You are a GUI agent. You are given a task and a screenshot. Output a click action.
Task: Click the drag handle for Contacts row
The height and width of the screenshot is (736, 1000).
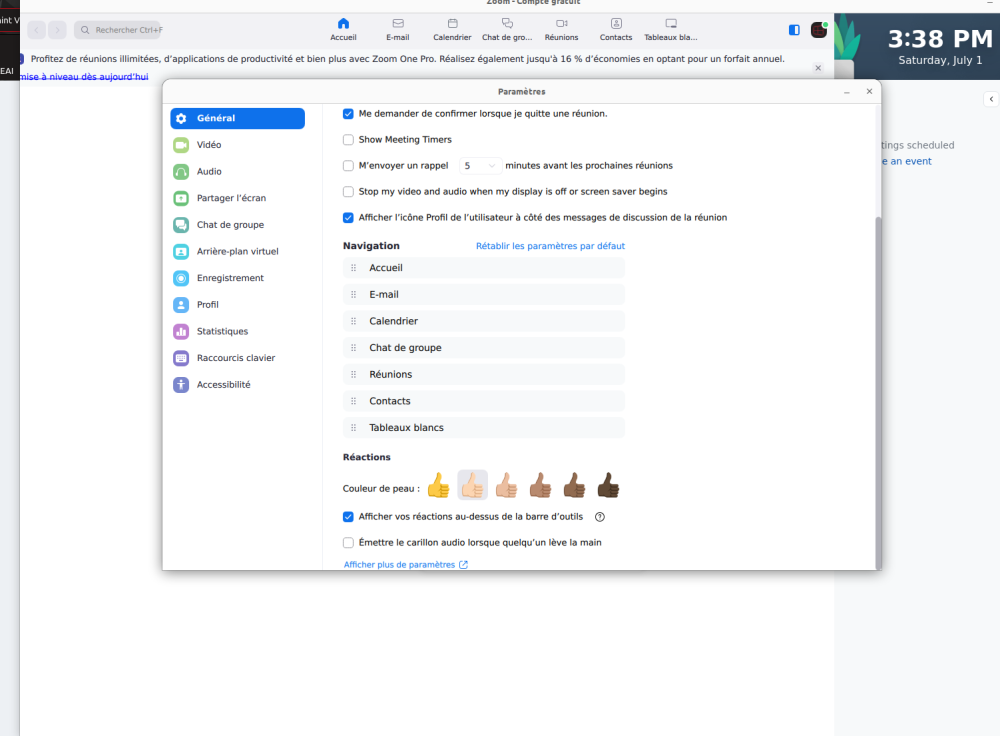(x=353, y=401)
